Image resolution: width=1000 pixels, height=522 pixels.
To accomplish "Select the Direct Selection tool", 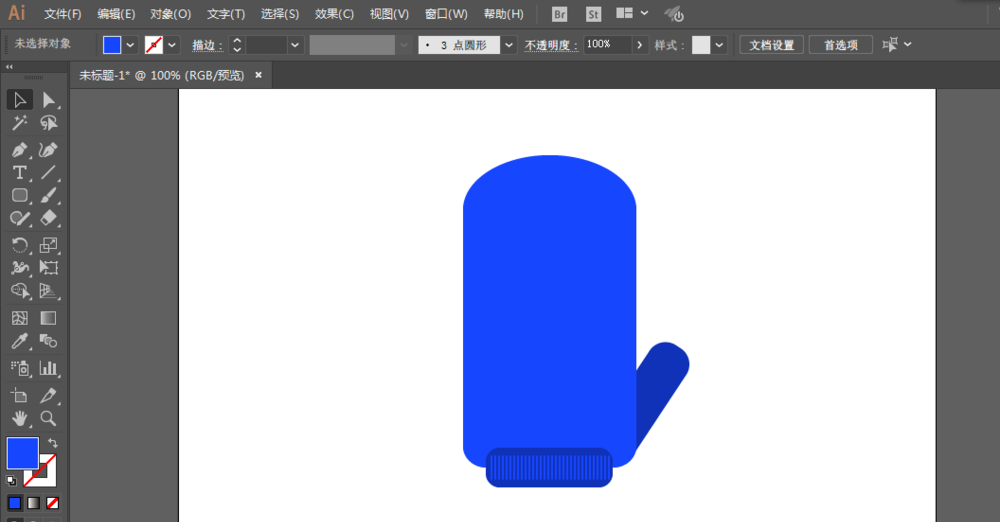I will 48,100.
